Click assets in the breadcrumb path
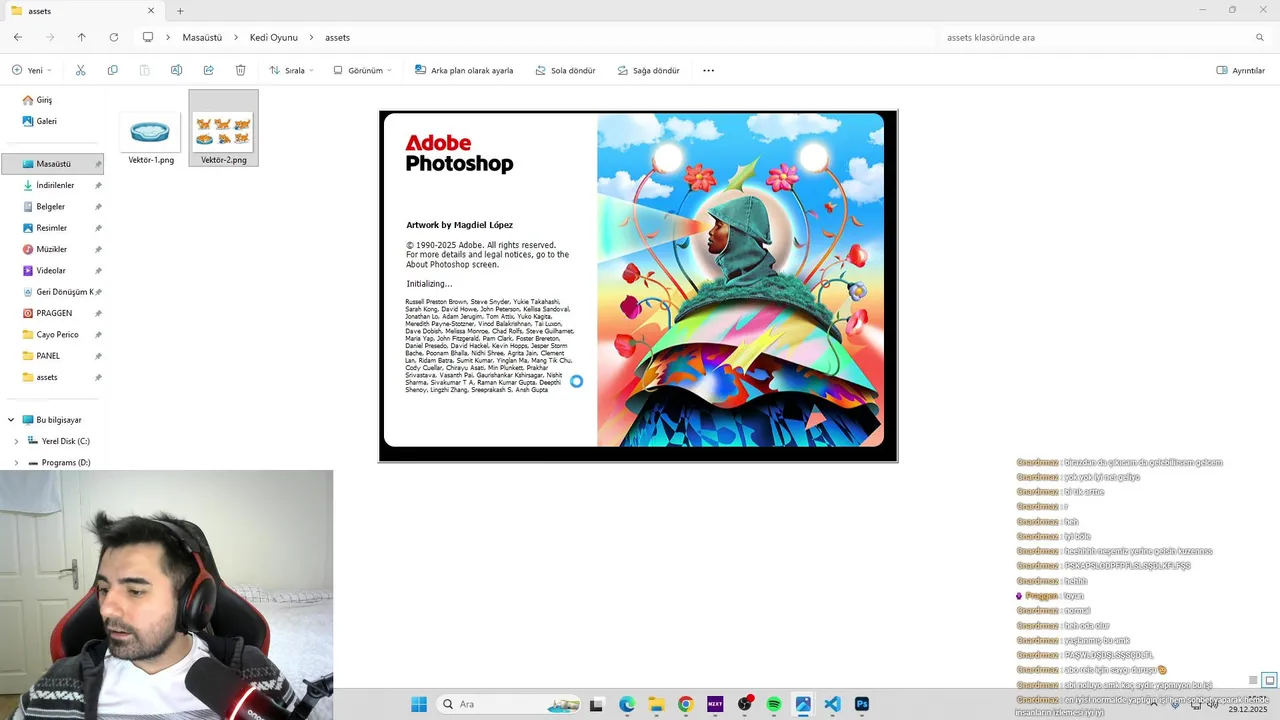 click(x=338, y=37)
